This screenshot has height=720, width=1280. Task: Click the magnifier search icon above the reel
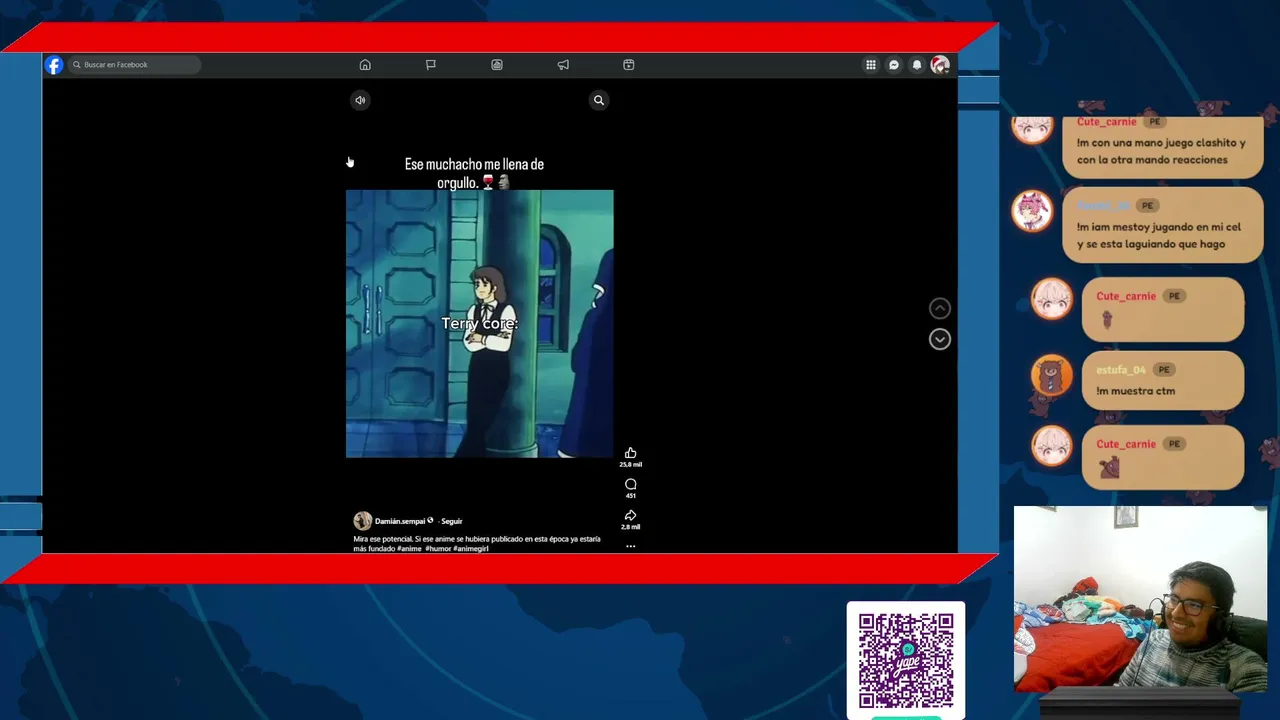point(599,100)
